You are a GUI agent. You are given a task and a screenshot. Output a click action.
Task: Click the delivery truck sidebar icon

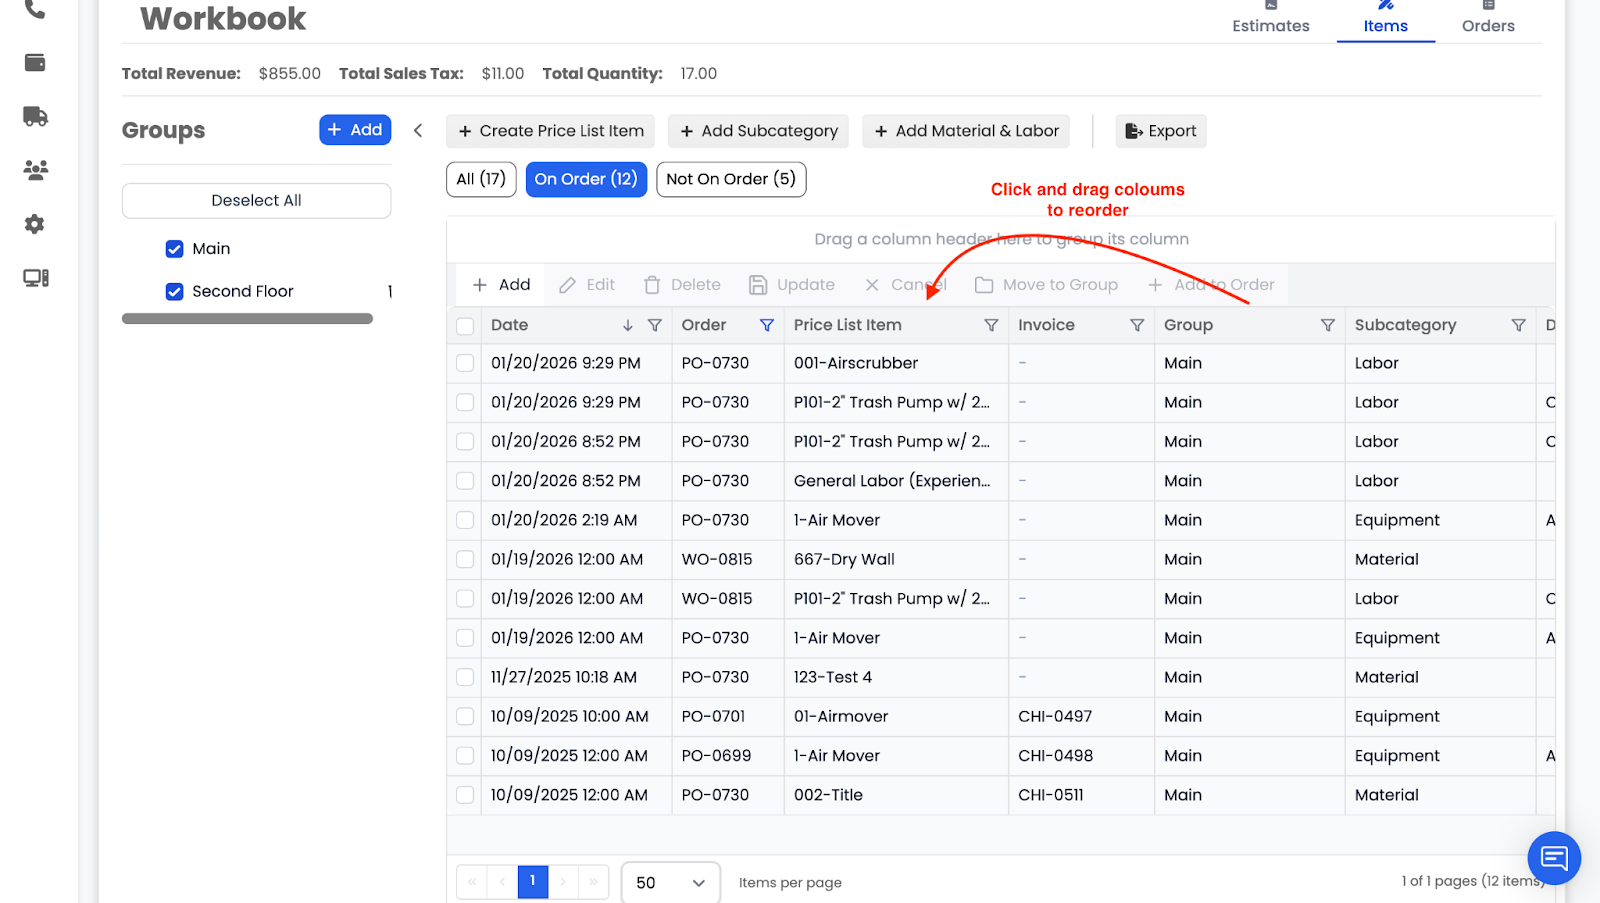(x=35, y=117)
